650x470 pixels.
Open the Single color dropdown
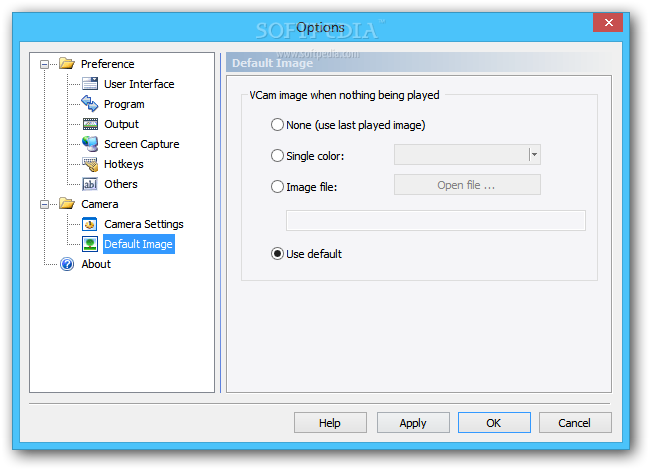534,155
